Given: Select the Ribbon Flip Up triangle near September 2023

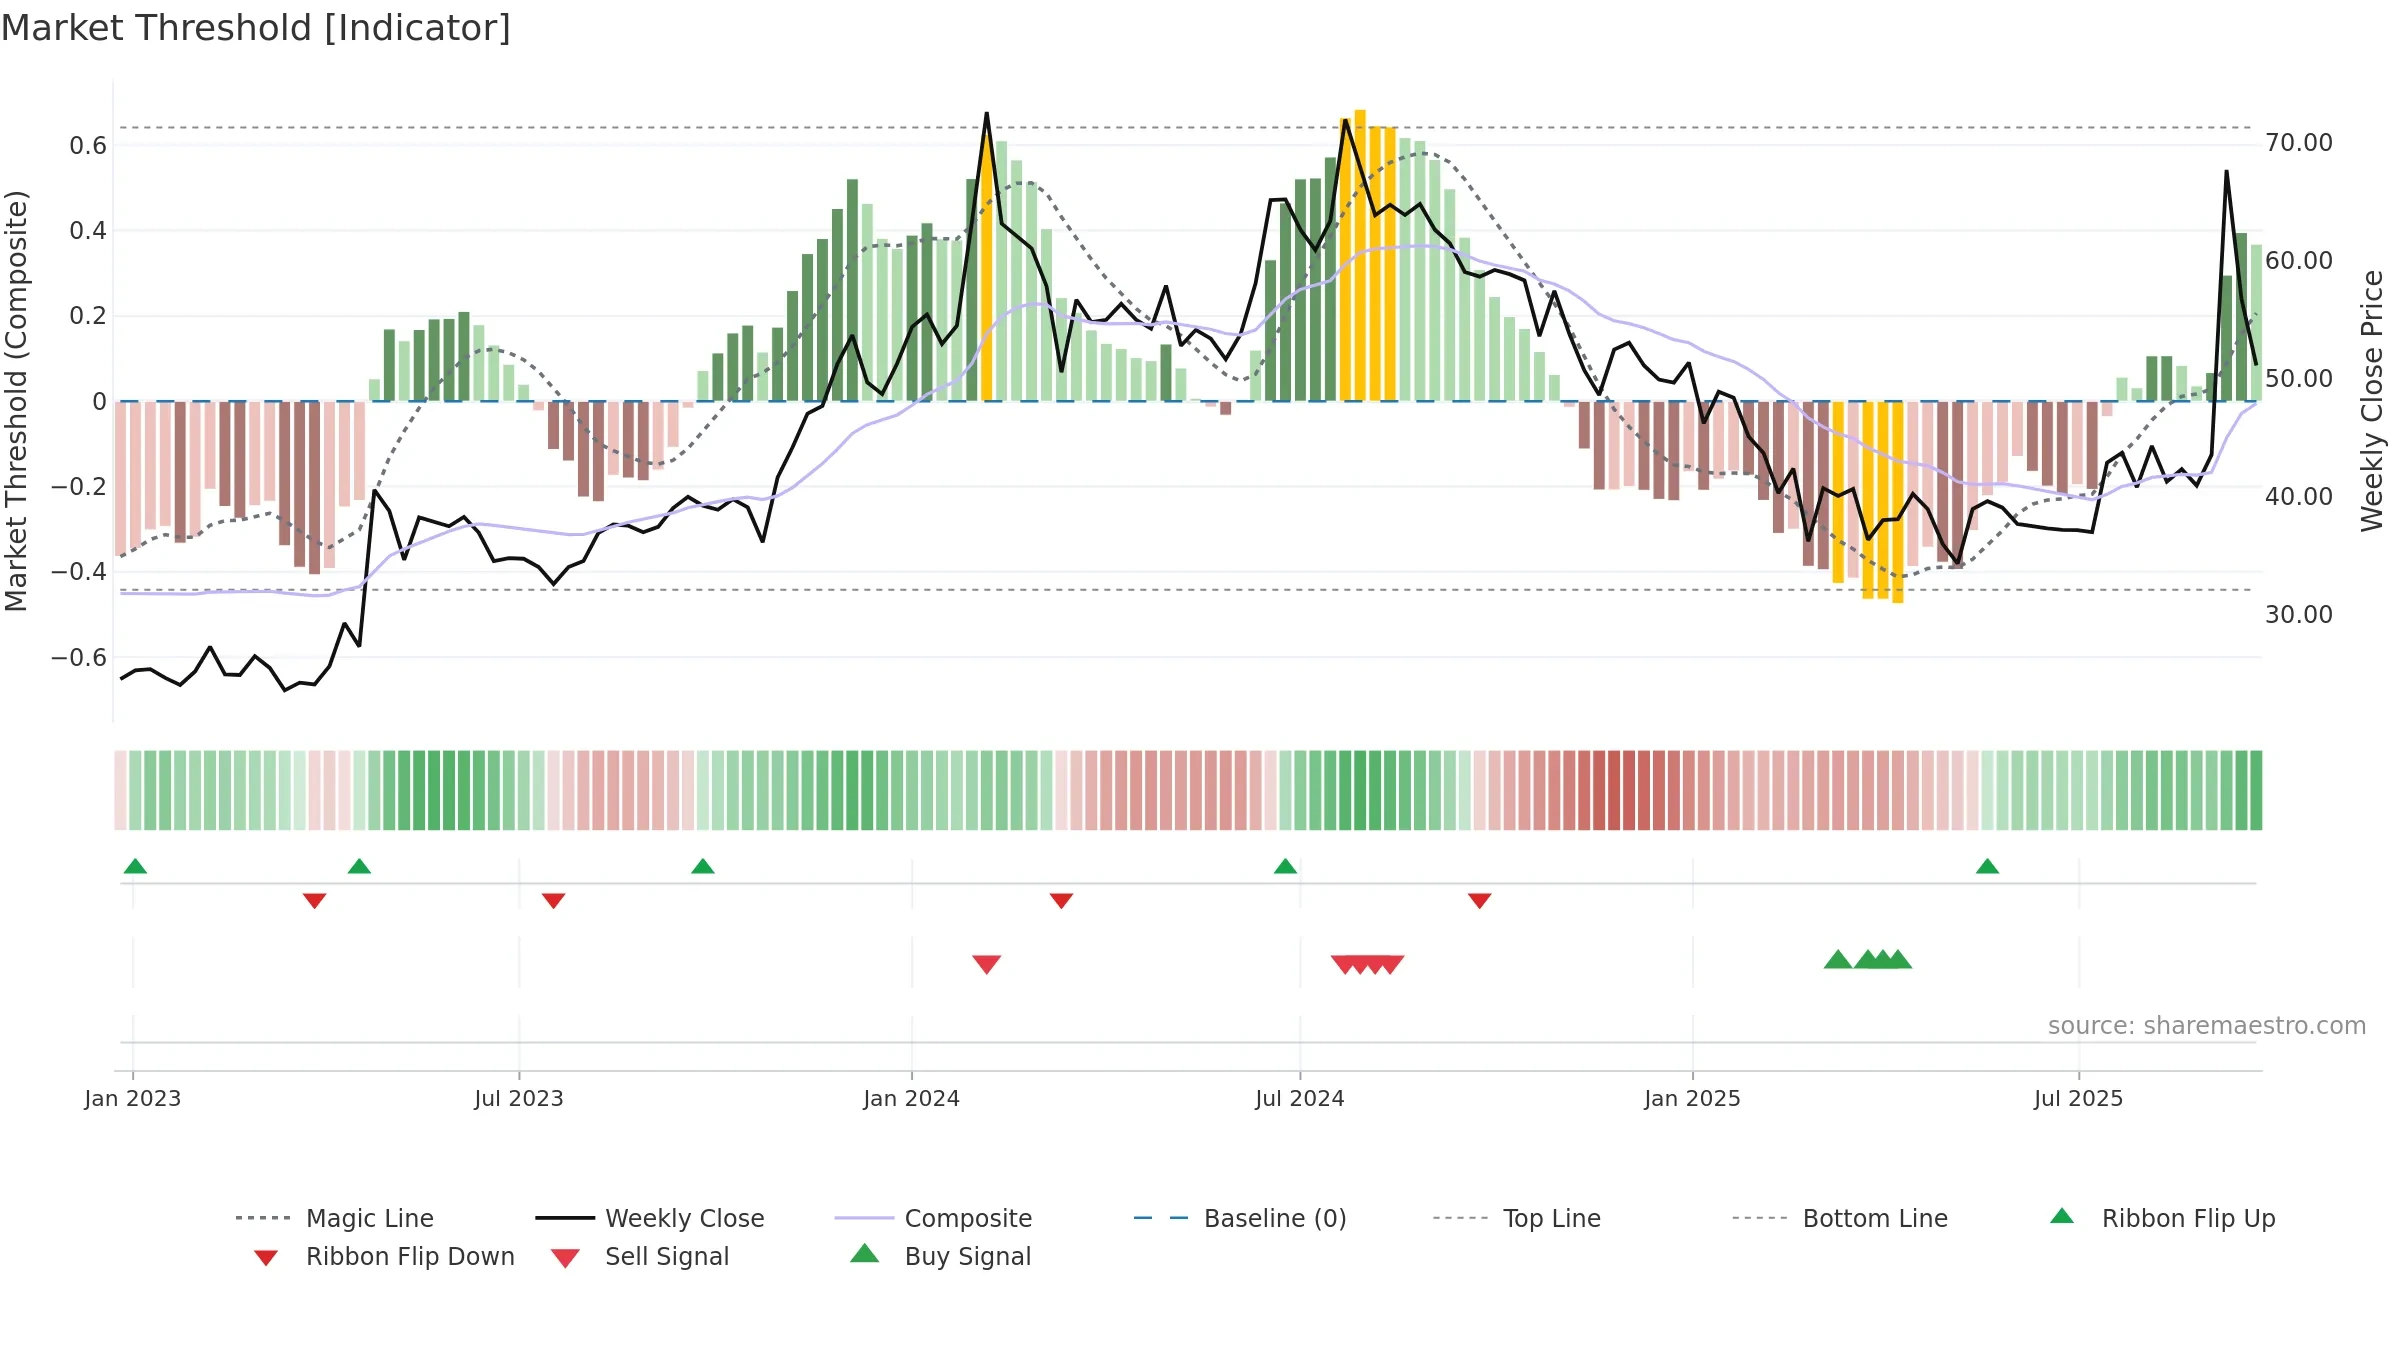Looking at the screenshot, I should click(703, 866).
